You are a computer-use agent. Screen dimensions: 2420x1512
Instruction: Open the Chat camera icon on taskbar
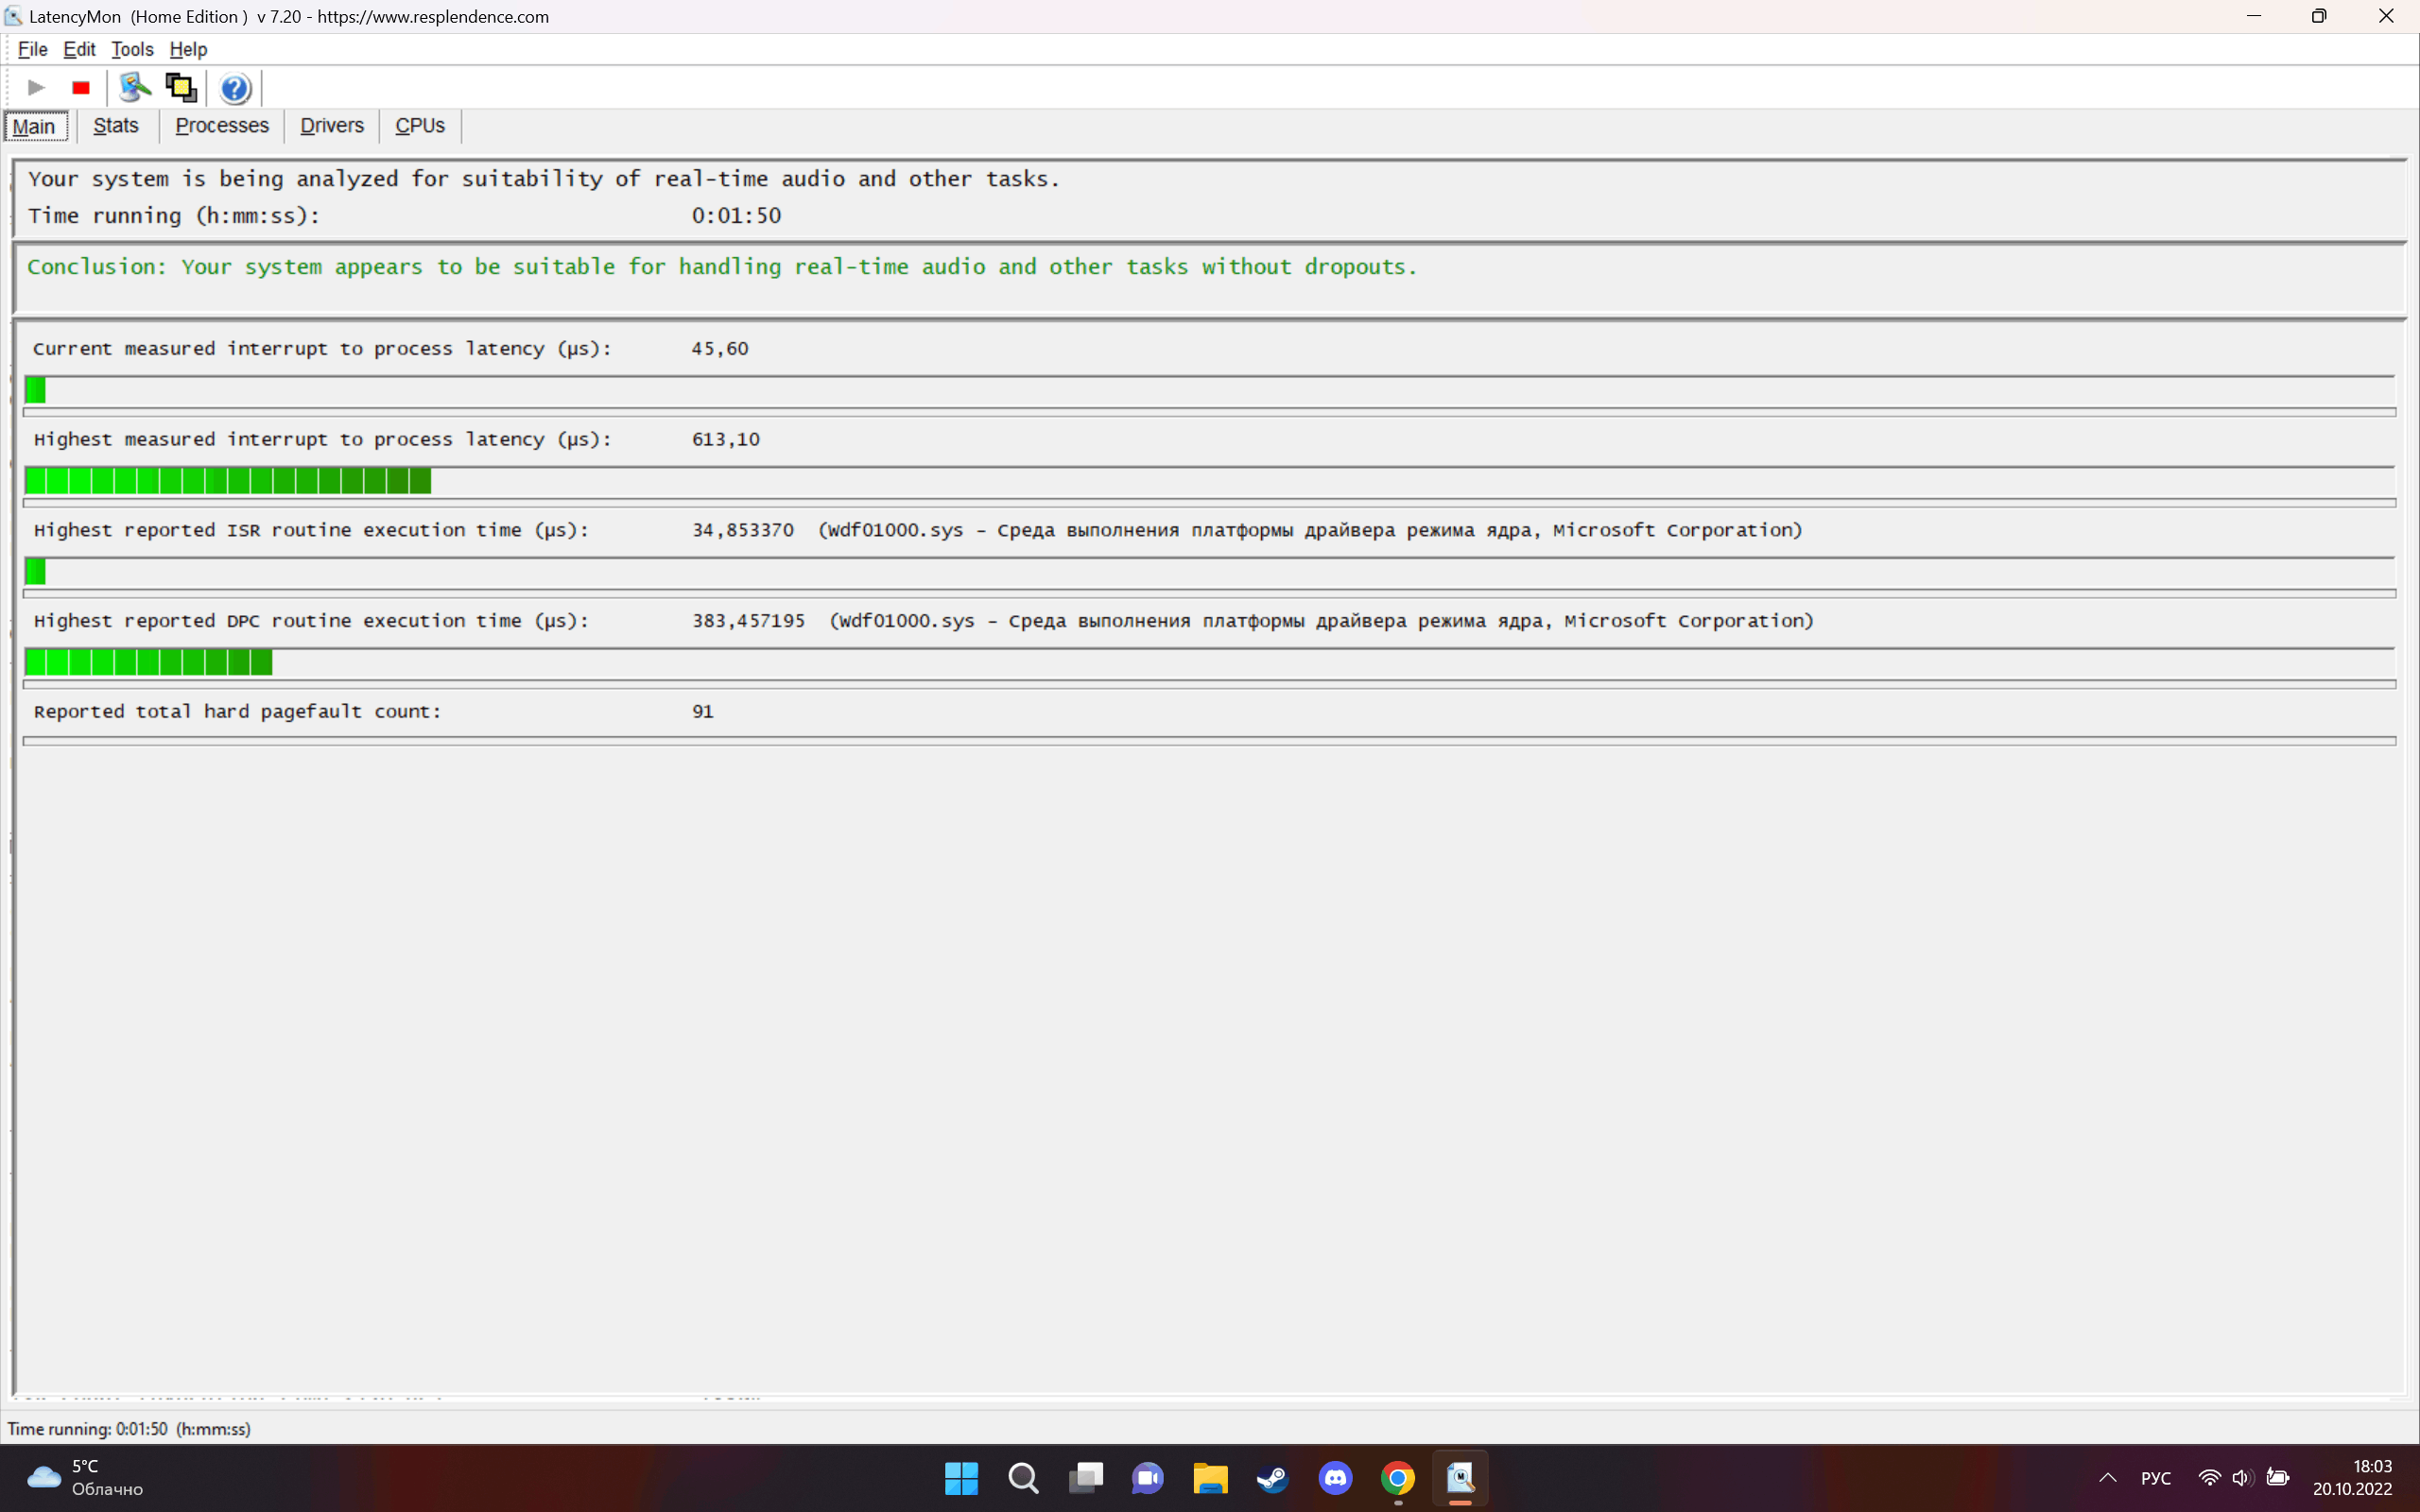click(1148, 1478)
